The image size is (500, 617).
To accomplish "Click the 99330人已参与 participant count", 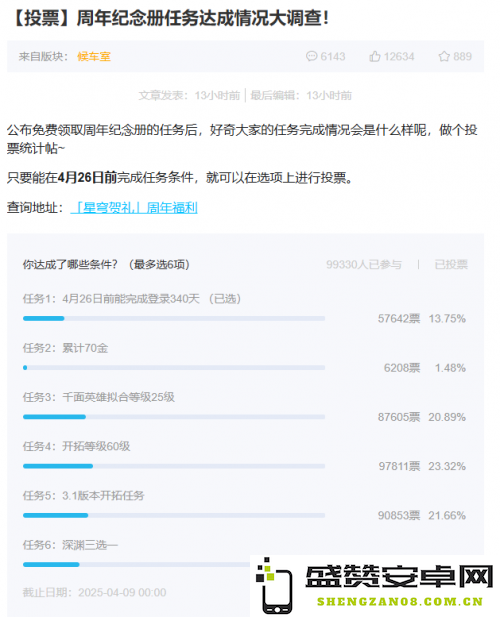I will [364, 264].
